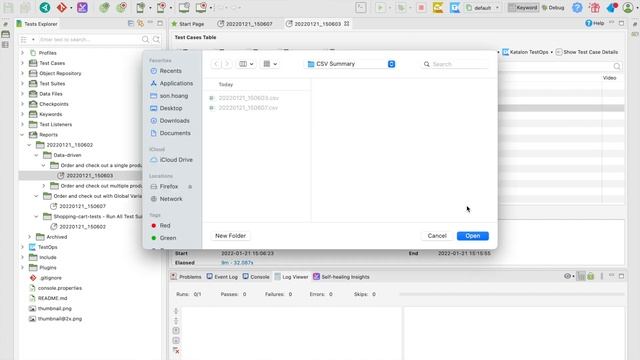
Task: Open the Problems tab
Action: (x=186, y=277)
